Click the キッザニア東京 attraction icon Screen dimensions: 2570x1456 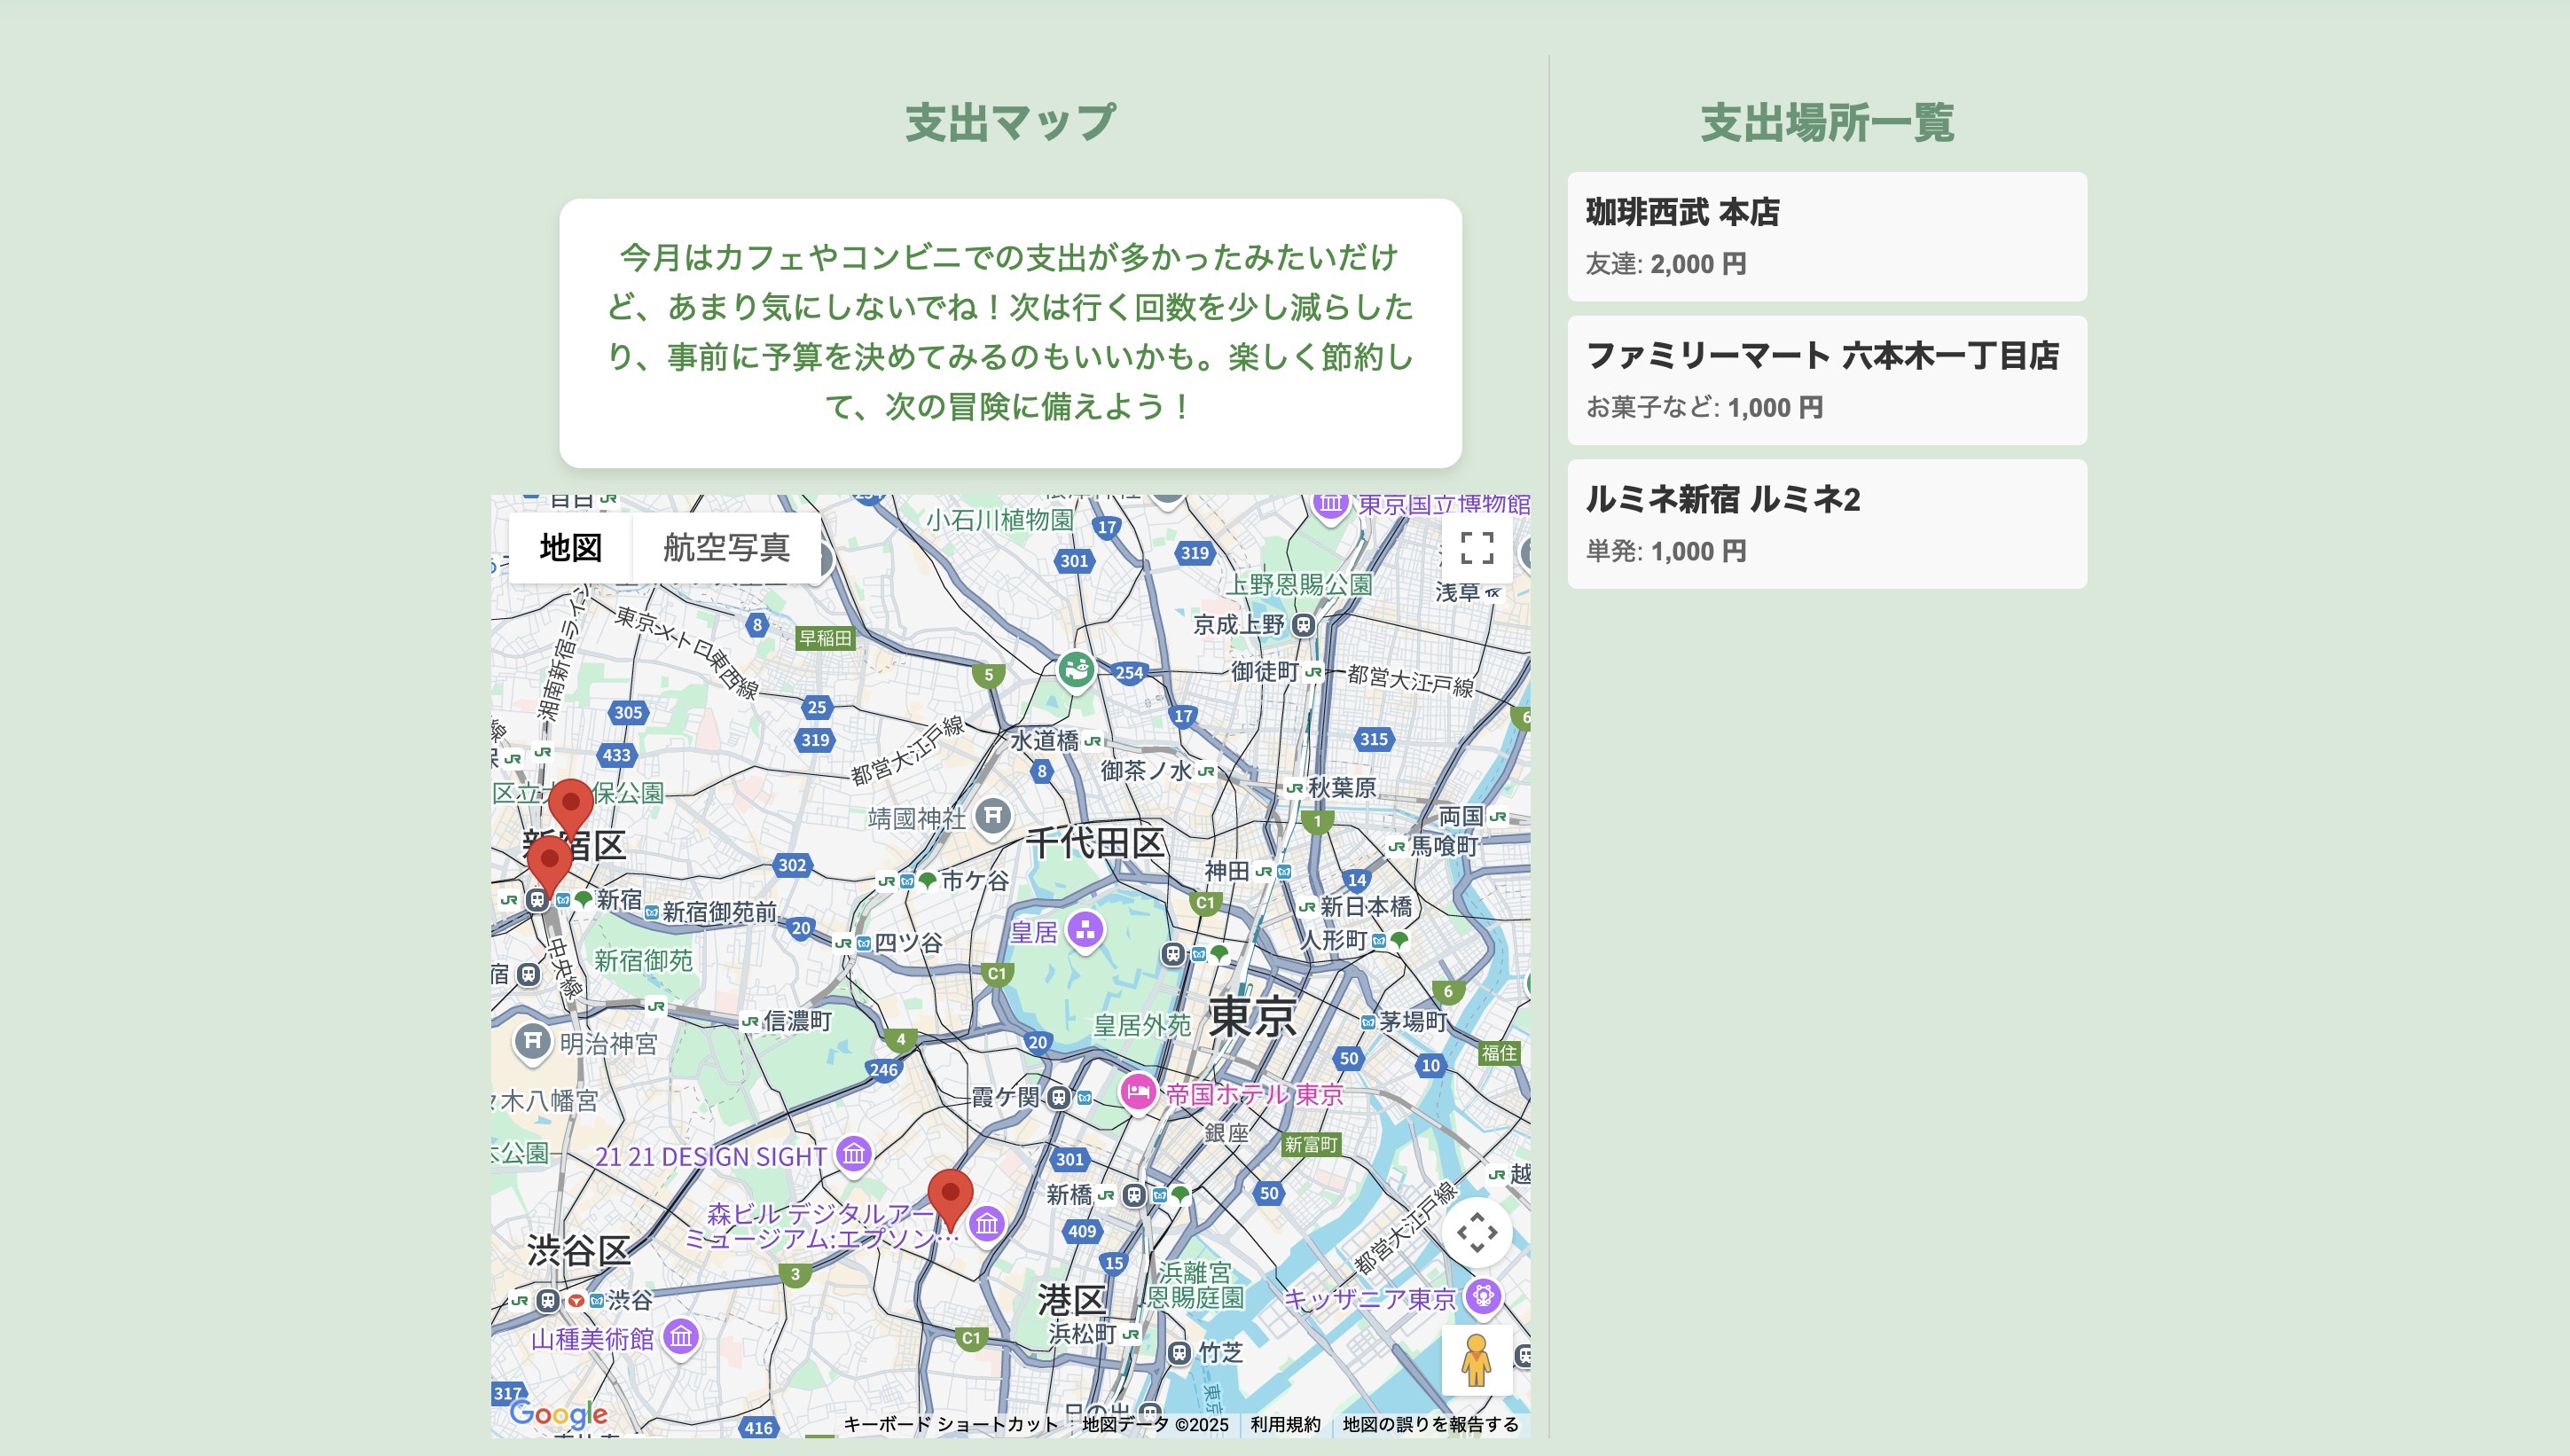click(x=1483, y=1297)
